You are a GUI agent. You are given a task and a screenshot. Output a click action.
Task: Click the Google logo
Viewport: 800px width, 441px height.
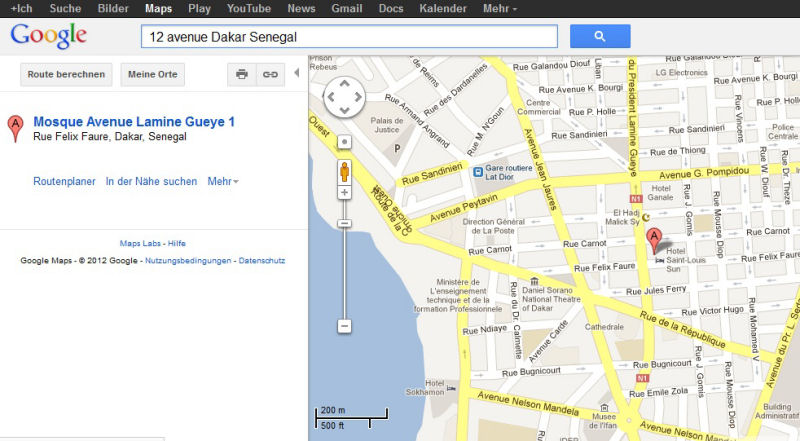point(48,36)
